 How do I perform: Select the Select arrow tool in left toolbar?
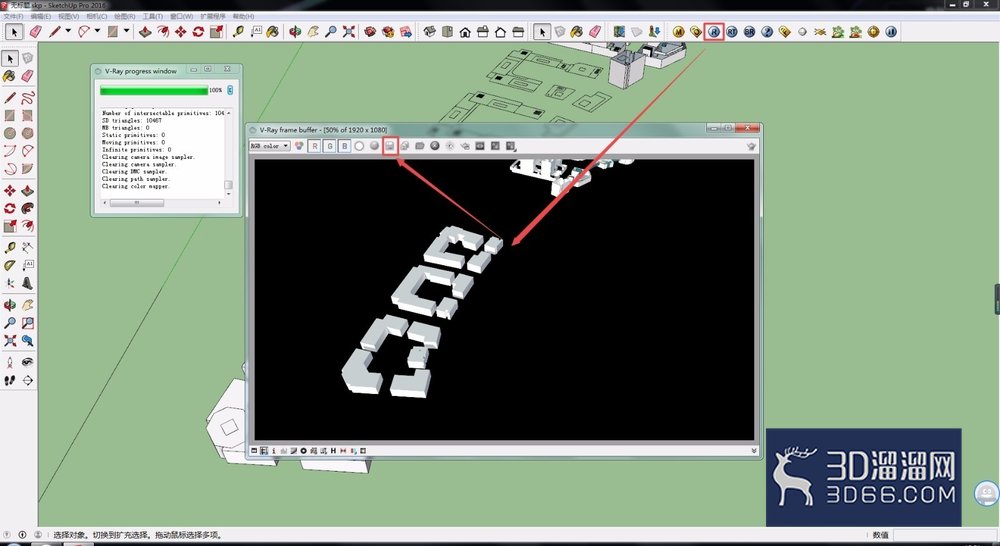coord(10,58)
